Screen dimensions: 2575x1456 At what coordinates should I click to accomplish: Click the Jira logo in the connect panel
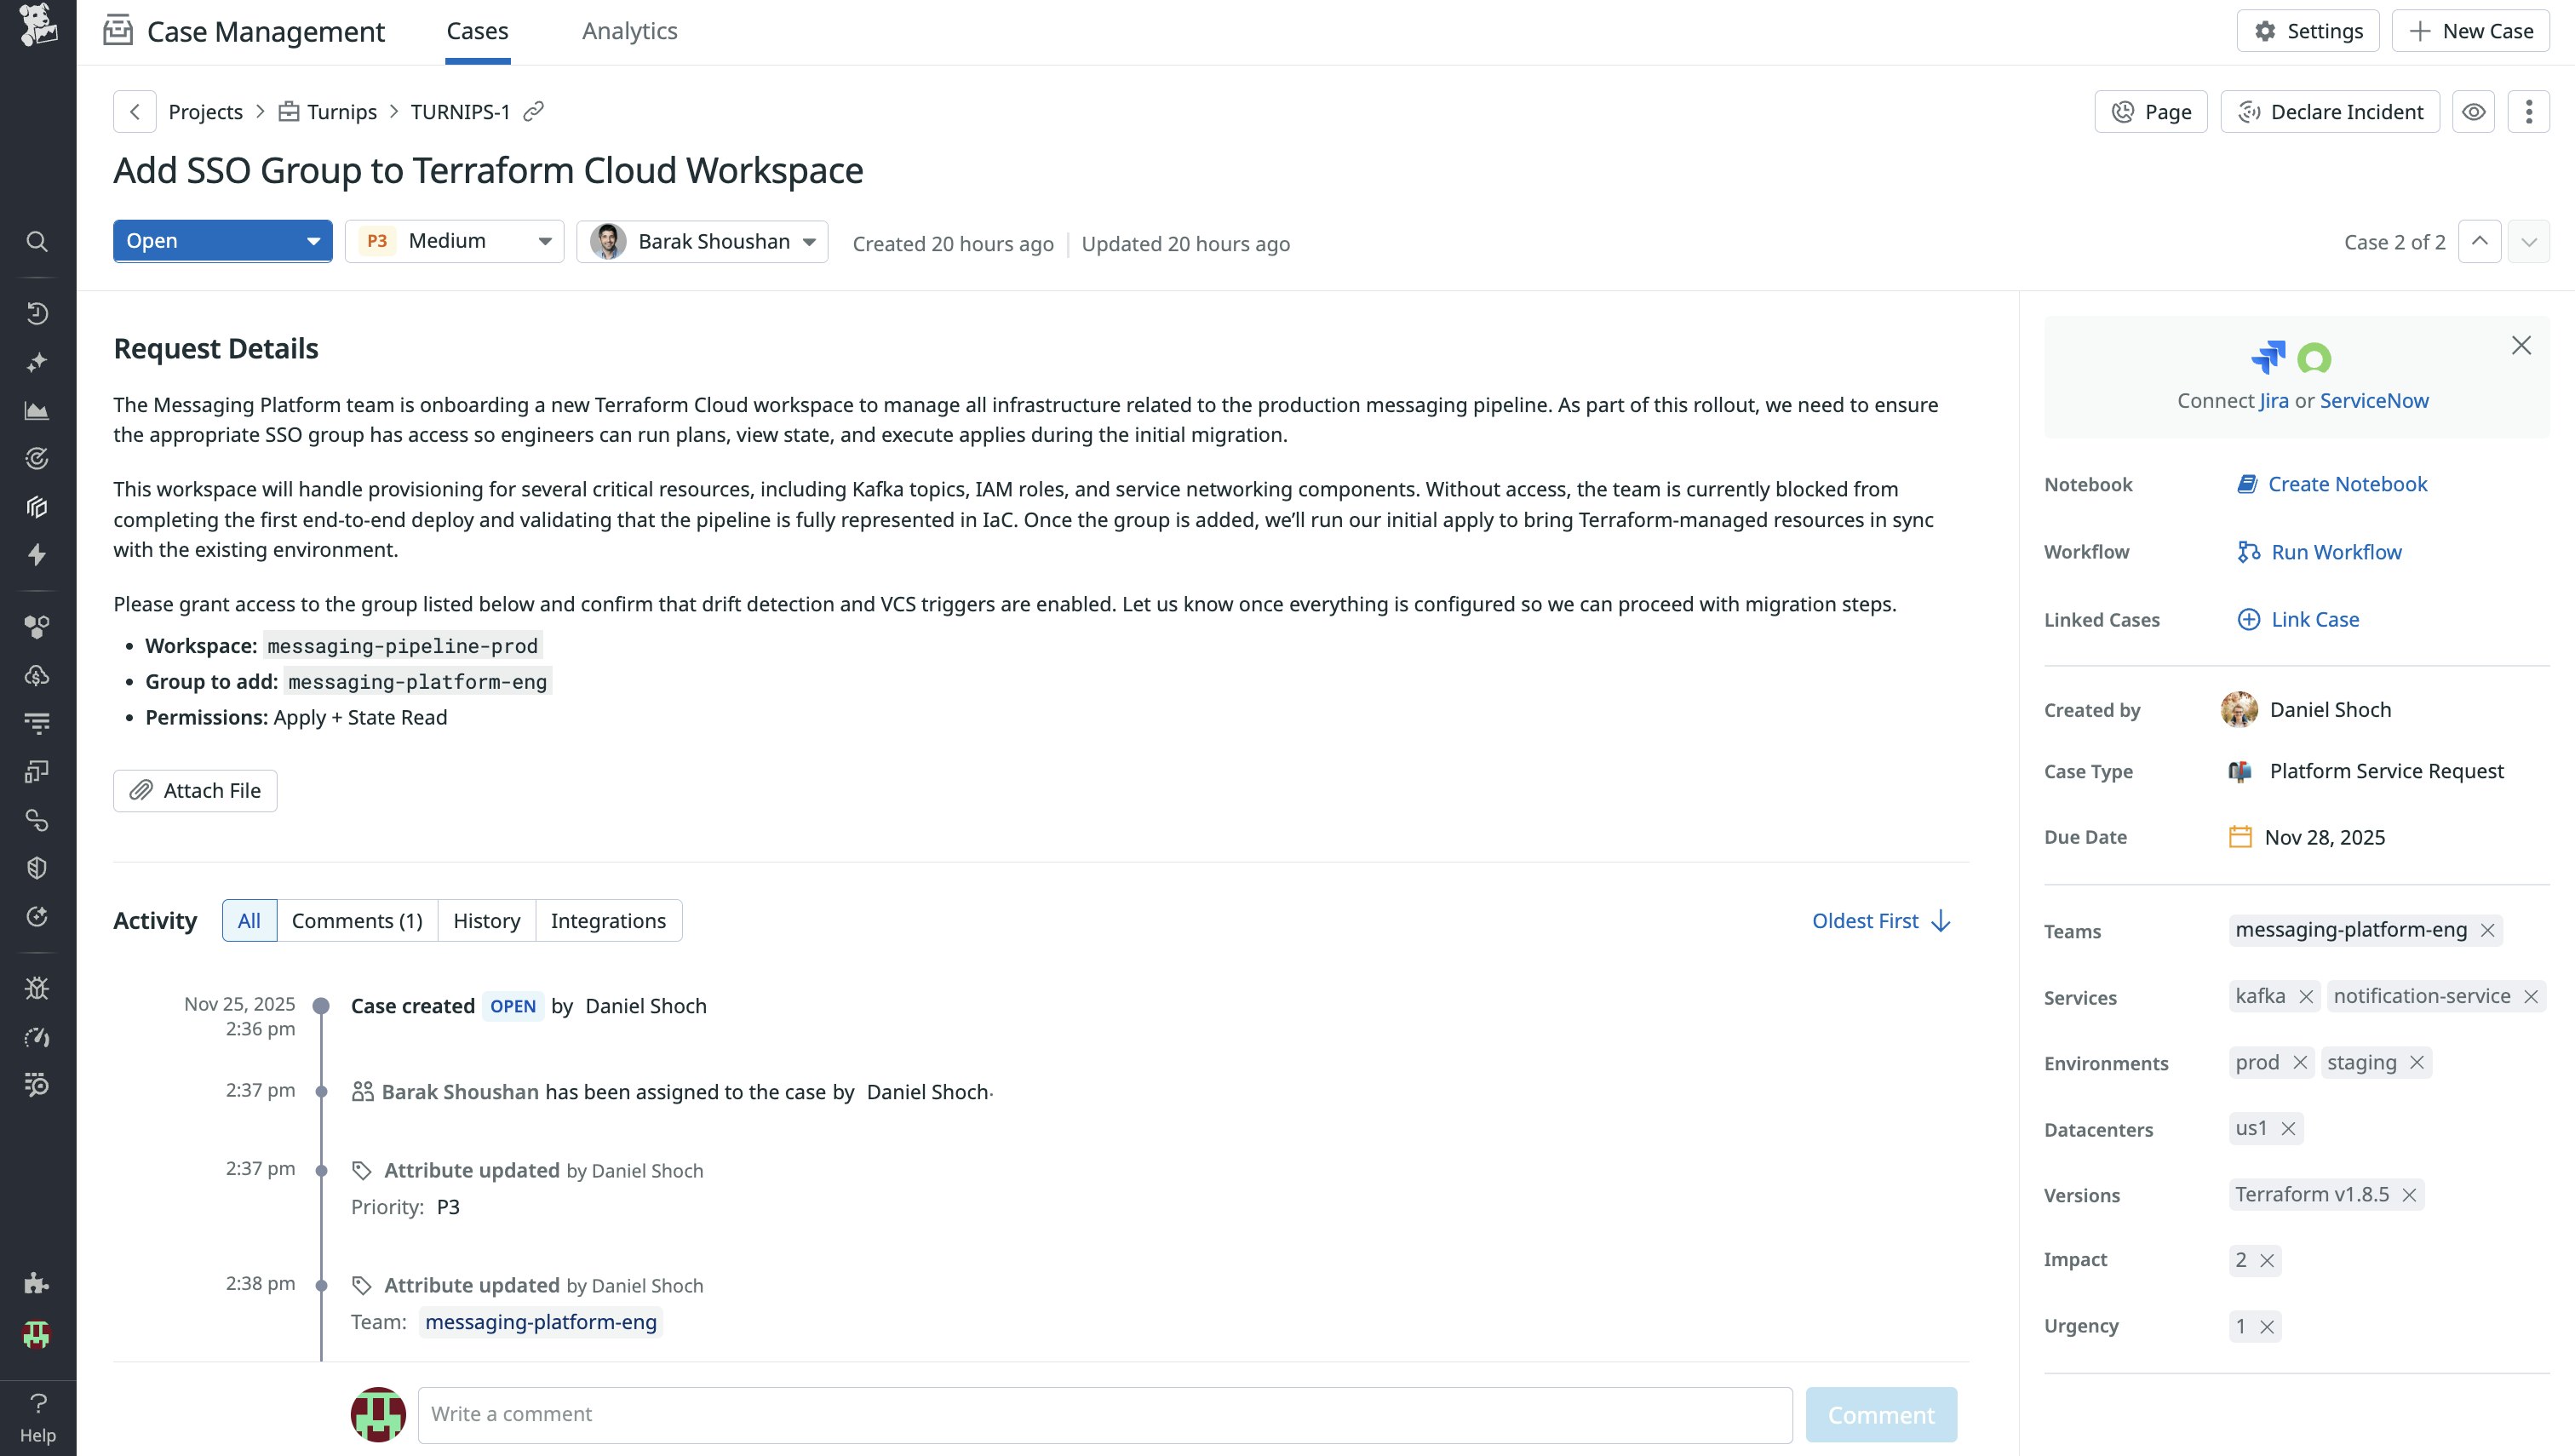pyautogui.click(x=2270, y=358)
